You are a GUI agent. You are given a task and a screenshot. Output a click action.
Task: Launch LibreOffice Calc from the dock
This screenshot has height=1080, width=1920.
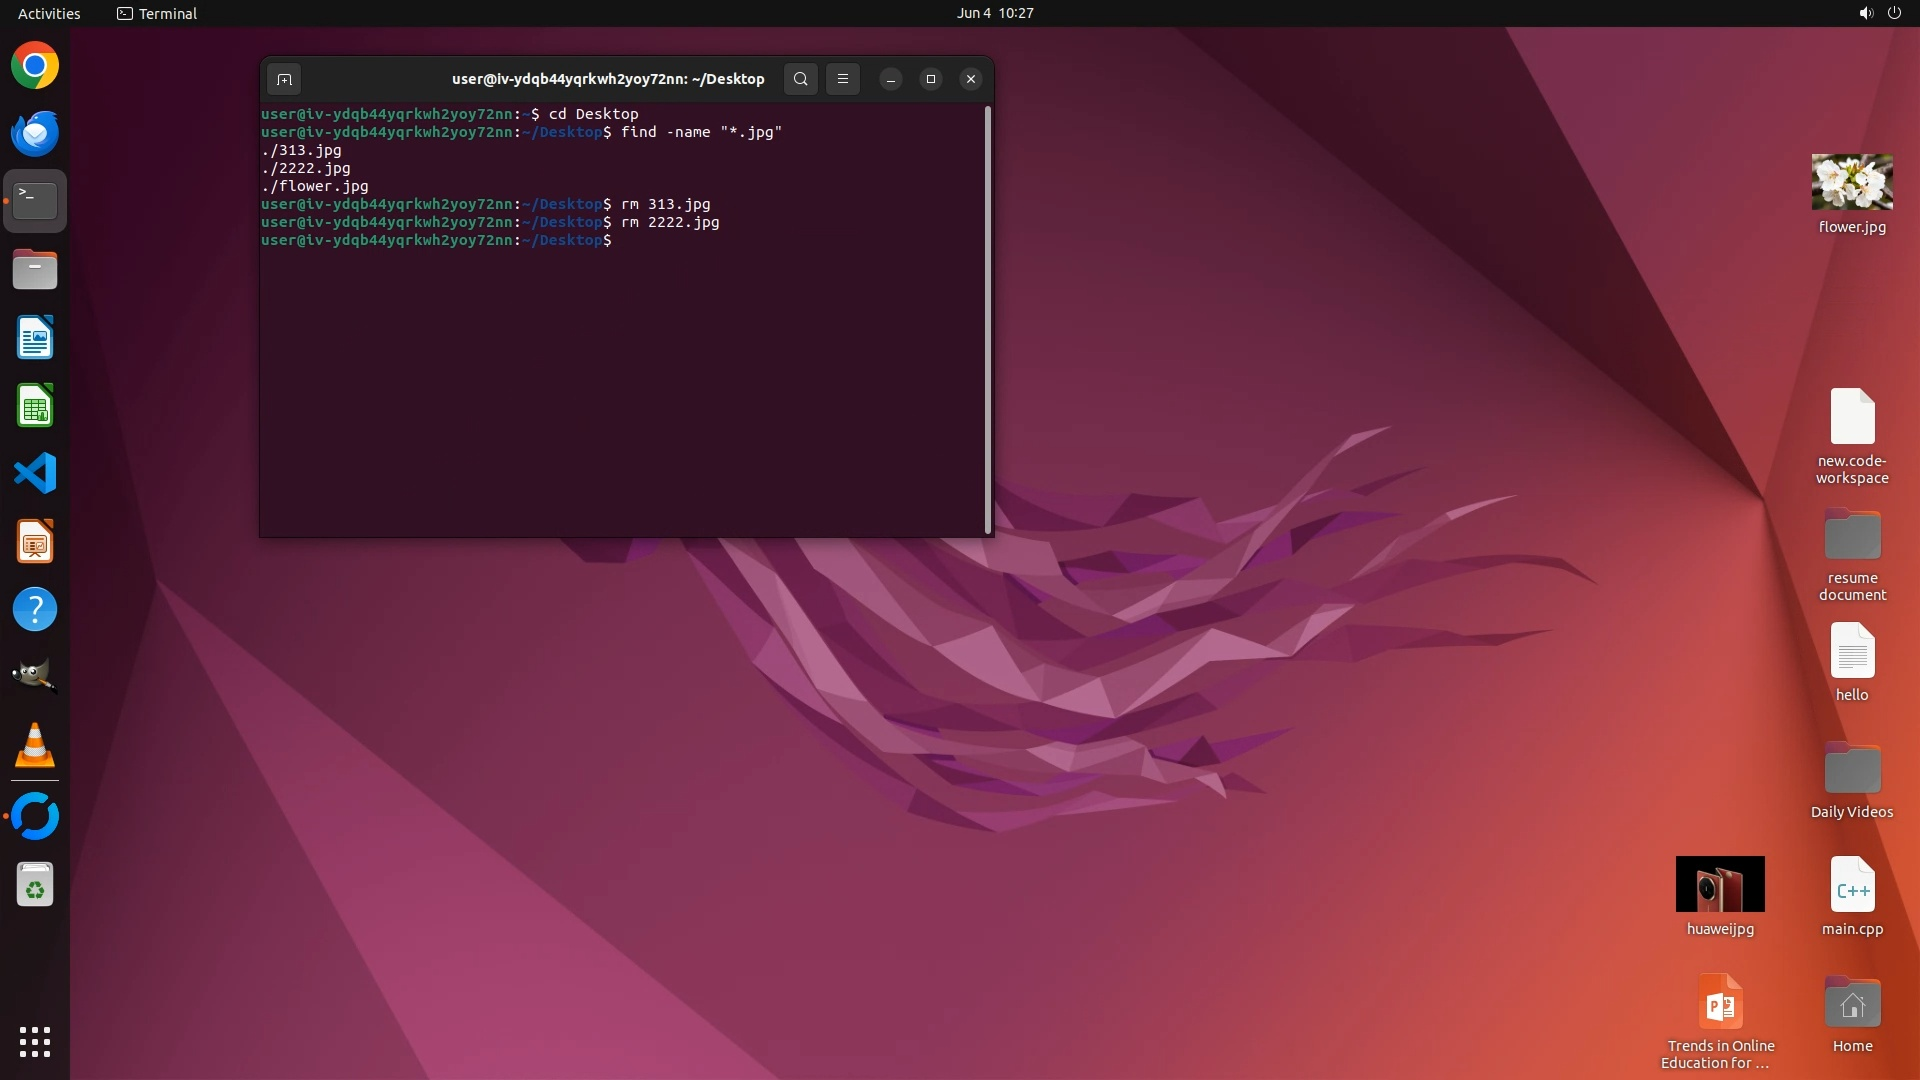pos(35,406)
